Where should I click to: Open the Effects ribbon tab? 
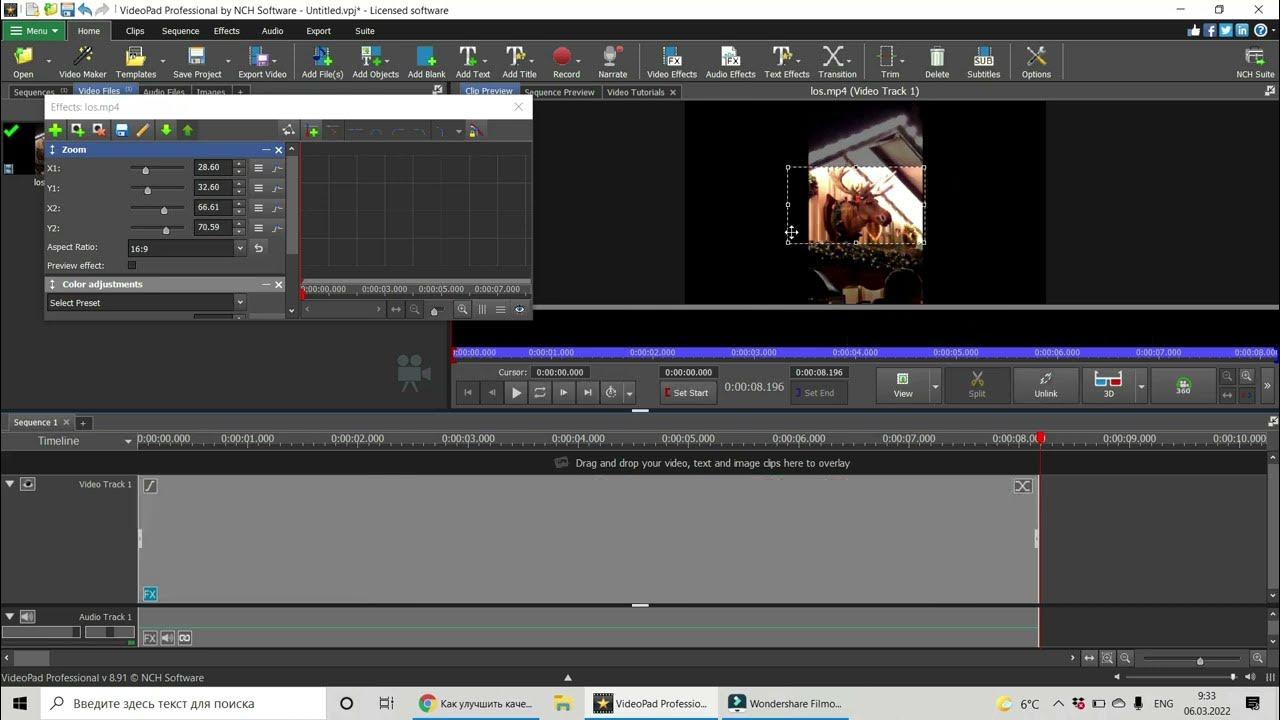[x=226, y=31]
